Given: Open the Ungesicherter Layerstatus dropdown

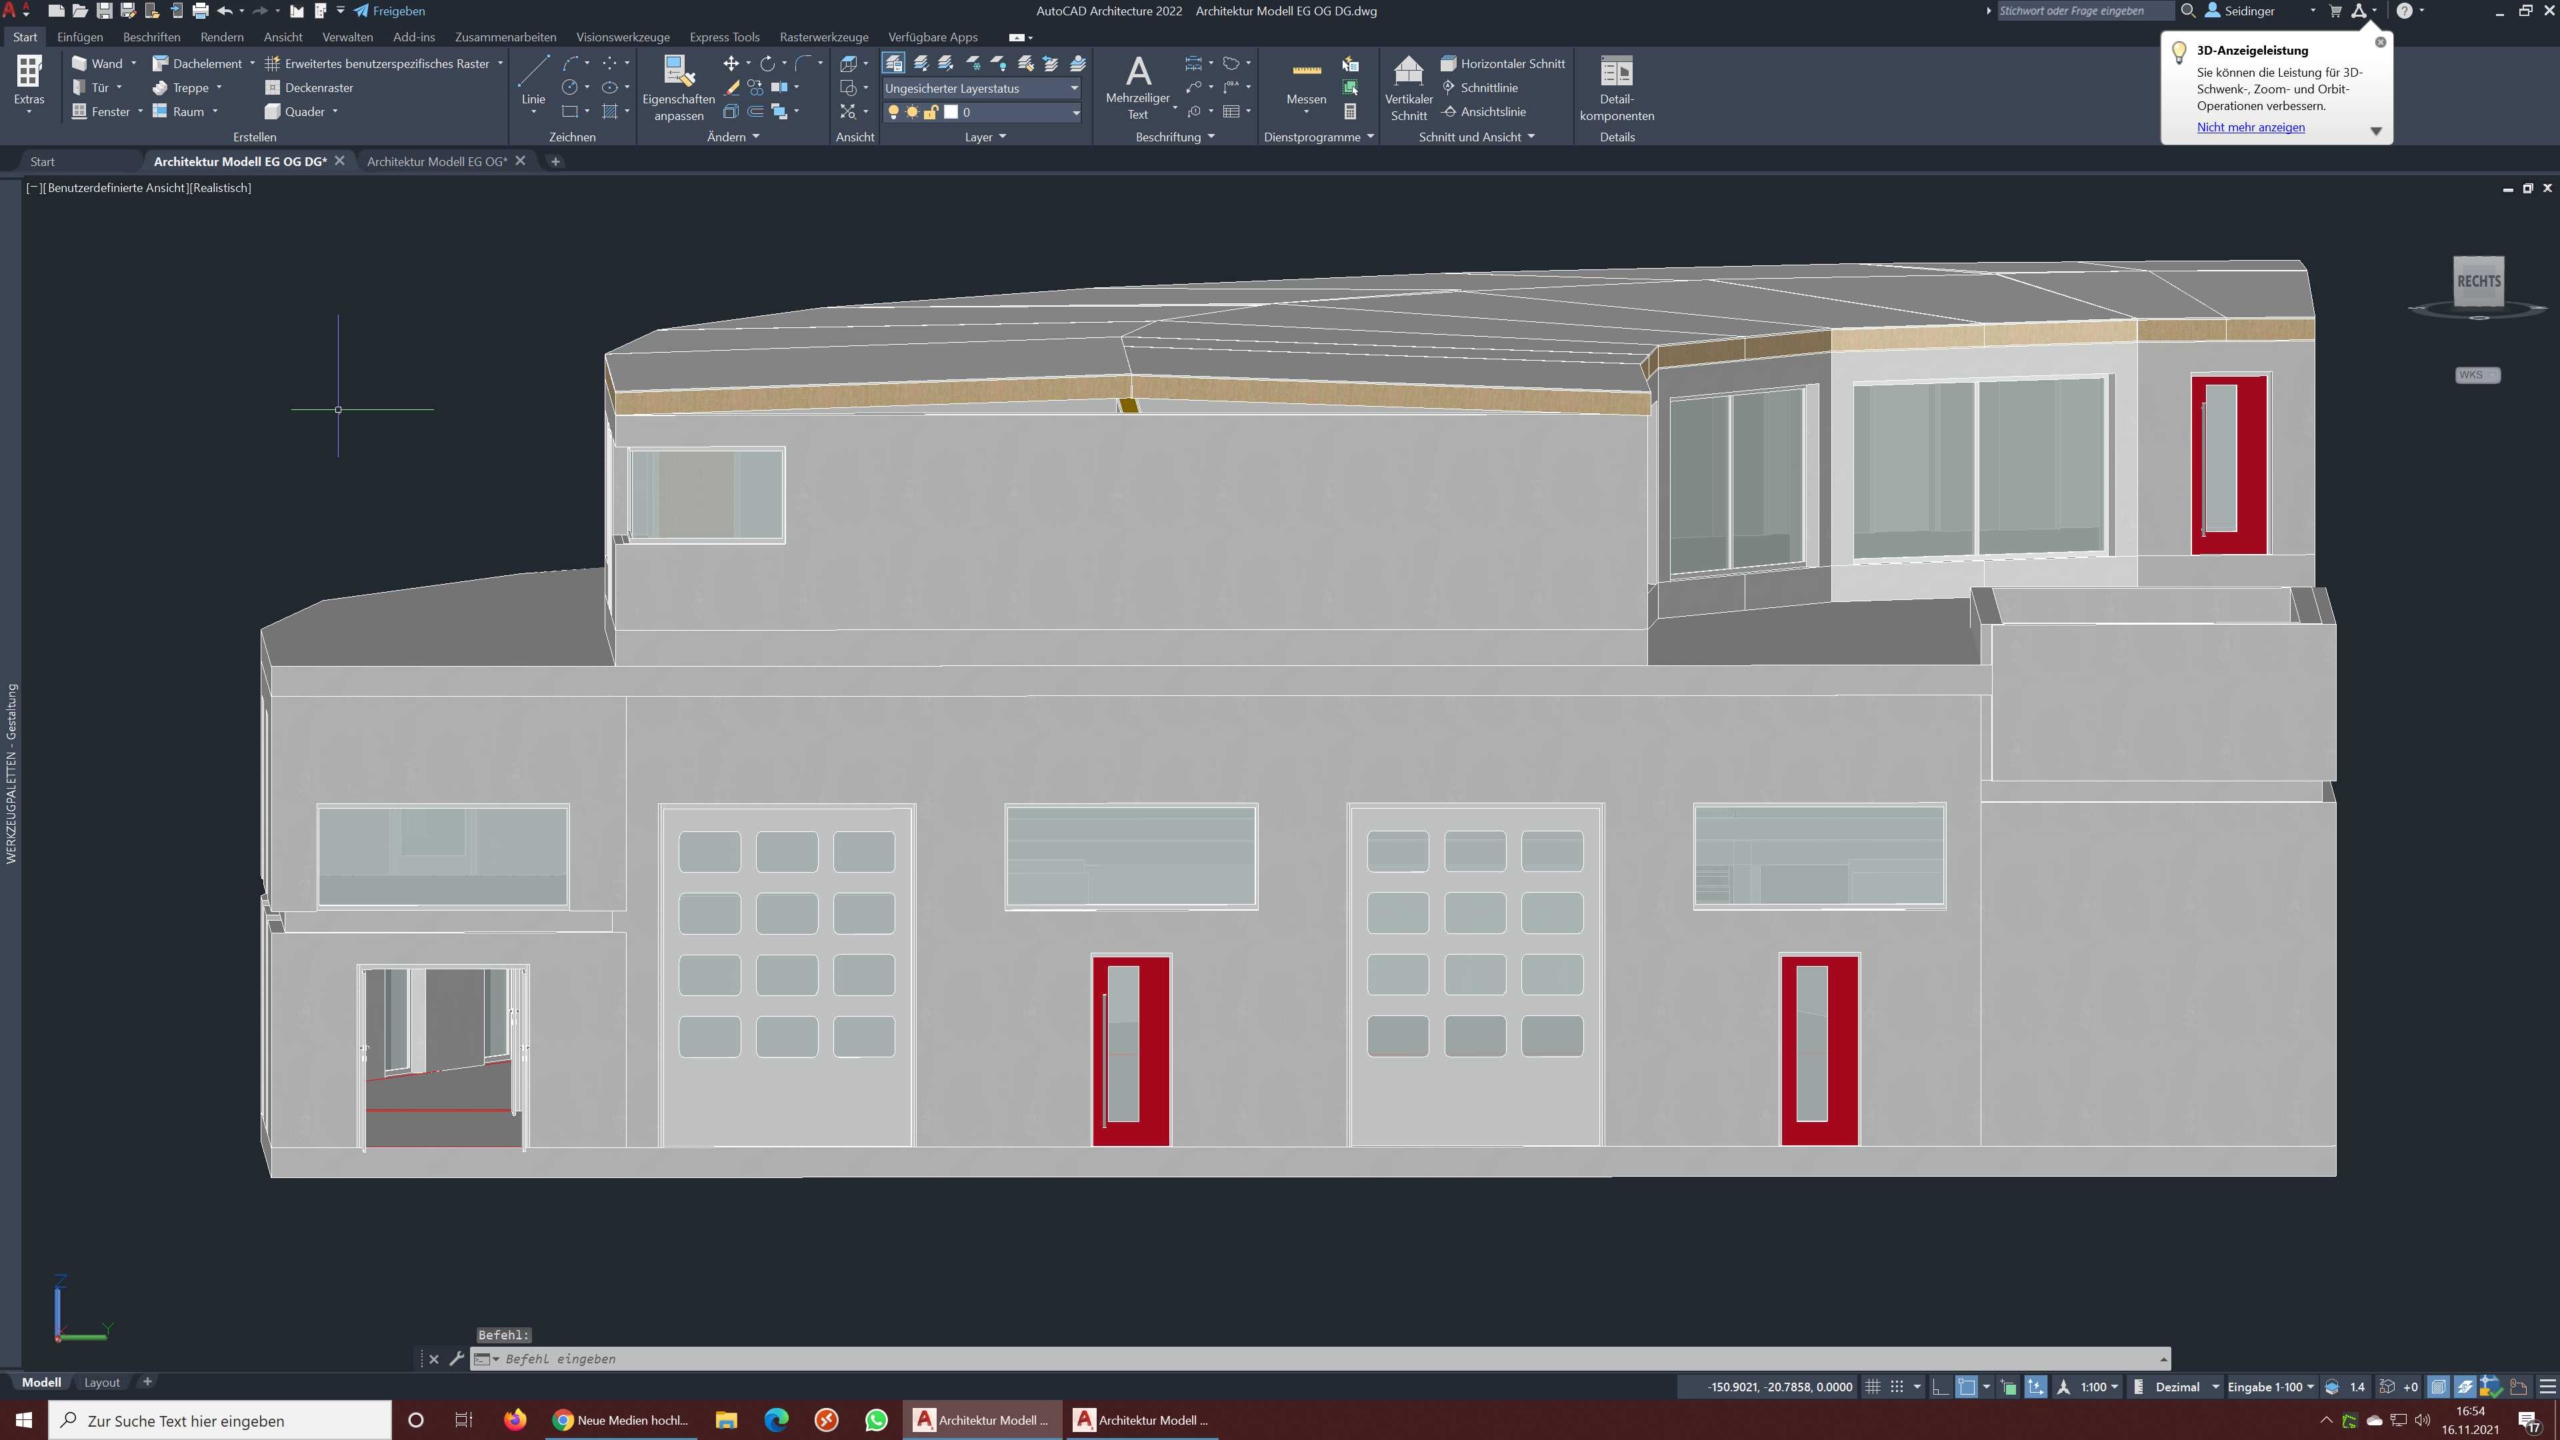Looking at the screenshot, I should click(981, 88).
